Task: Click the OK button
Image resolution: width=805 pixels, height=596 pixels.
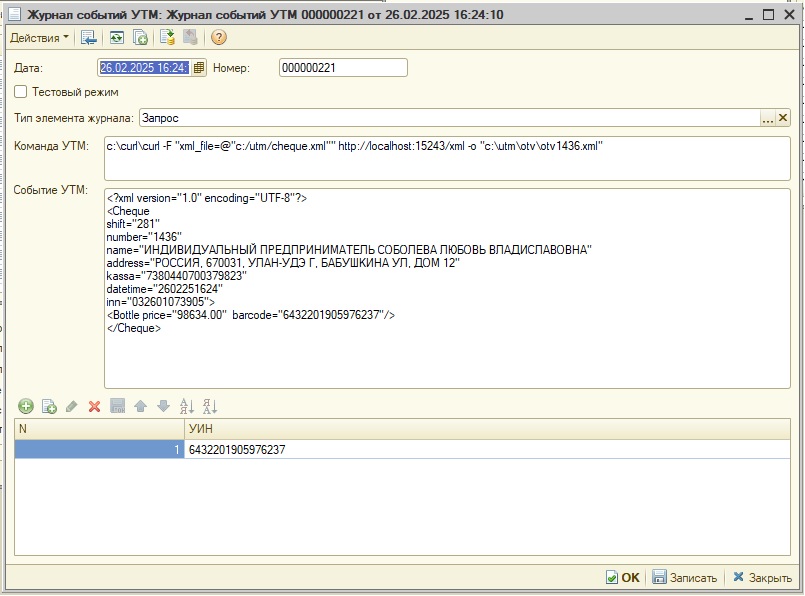Action: click(x=623, y=578)
